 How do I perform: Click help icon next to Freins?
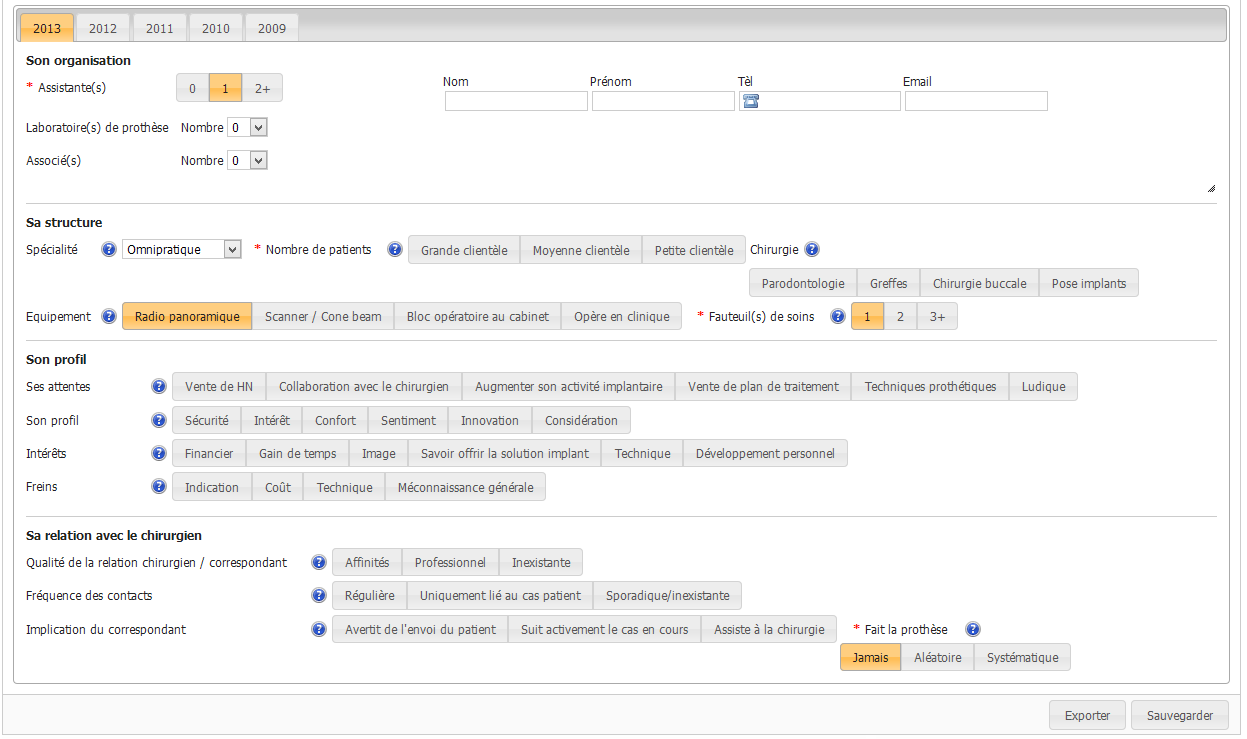[158, 487]
